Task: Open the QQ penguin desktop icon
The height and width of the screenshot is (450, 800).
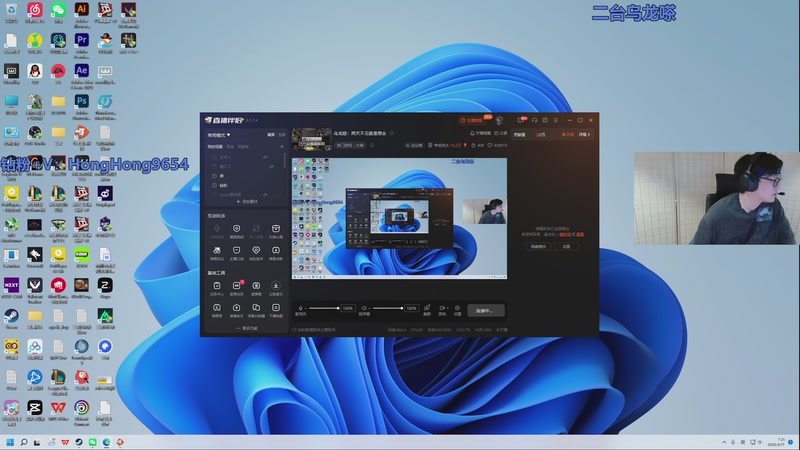Action: (35, 71)
